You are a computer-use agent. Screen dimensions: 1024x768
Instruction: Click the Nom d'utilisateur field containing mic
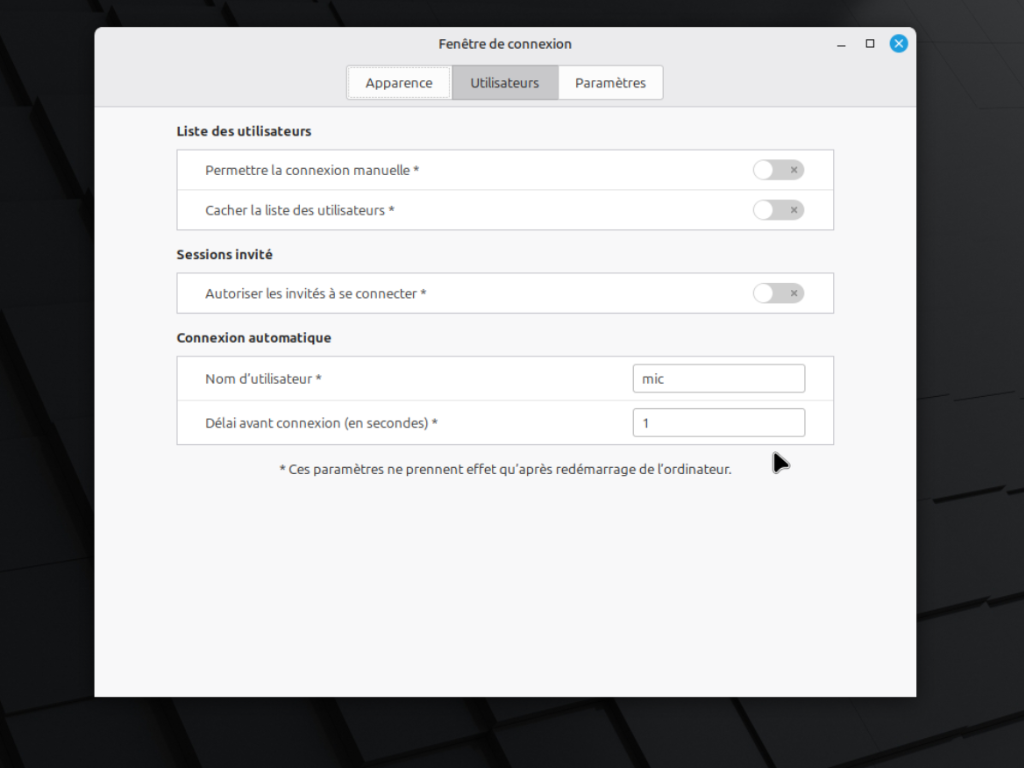tap(718, 379)
